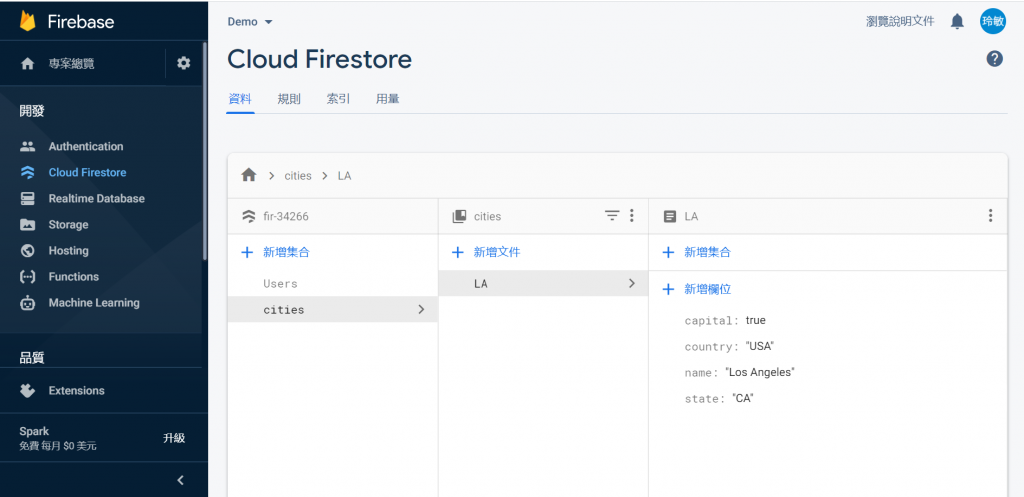Collapse the sidebar with left chevron
This screenshot has width=1024, height=497.
(x=181, y=480)
